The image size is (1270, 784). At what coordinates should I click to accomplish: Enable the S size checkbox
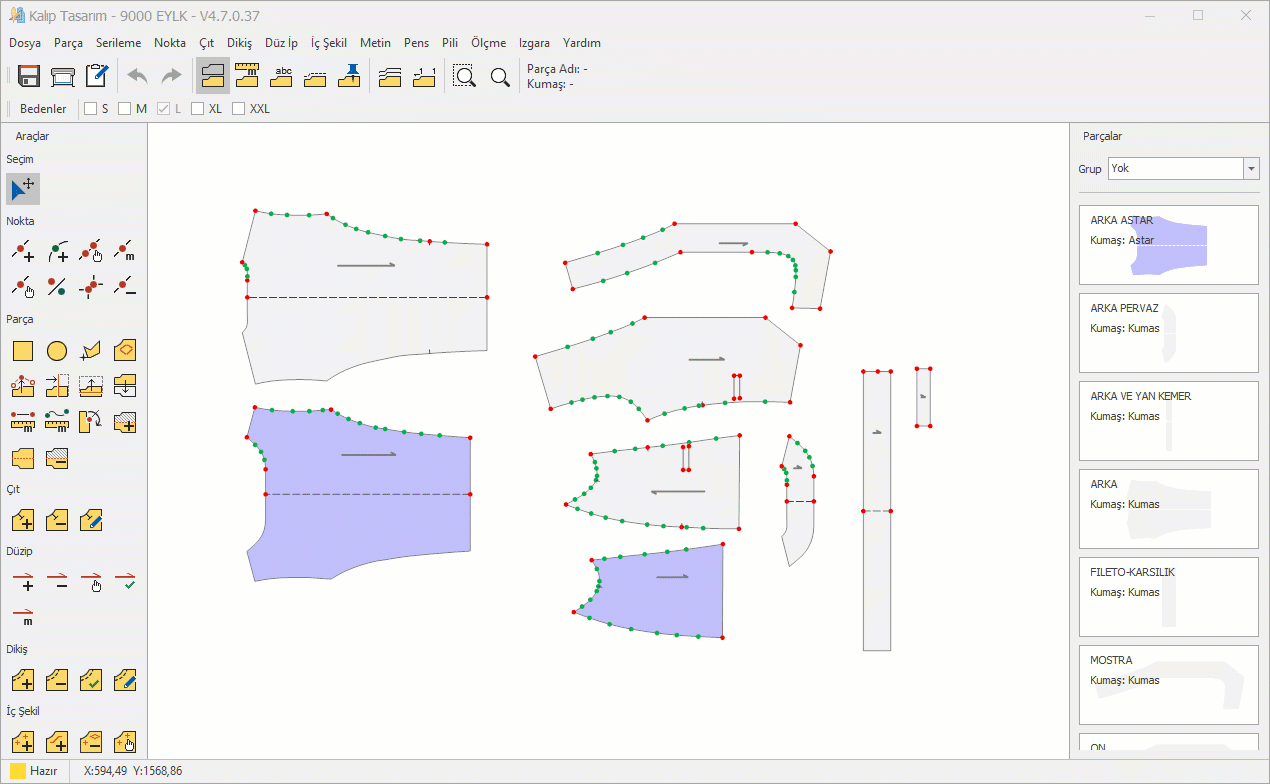coord(90,109)
